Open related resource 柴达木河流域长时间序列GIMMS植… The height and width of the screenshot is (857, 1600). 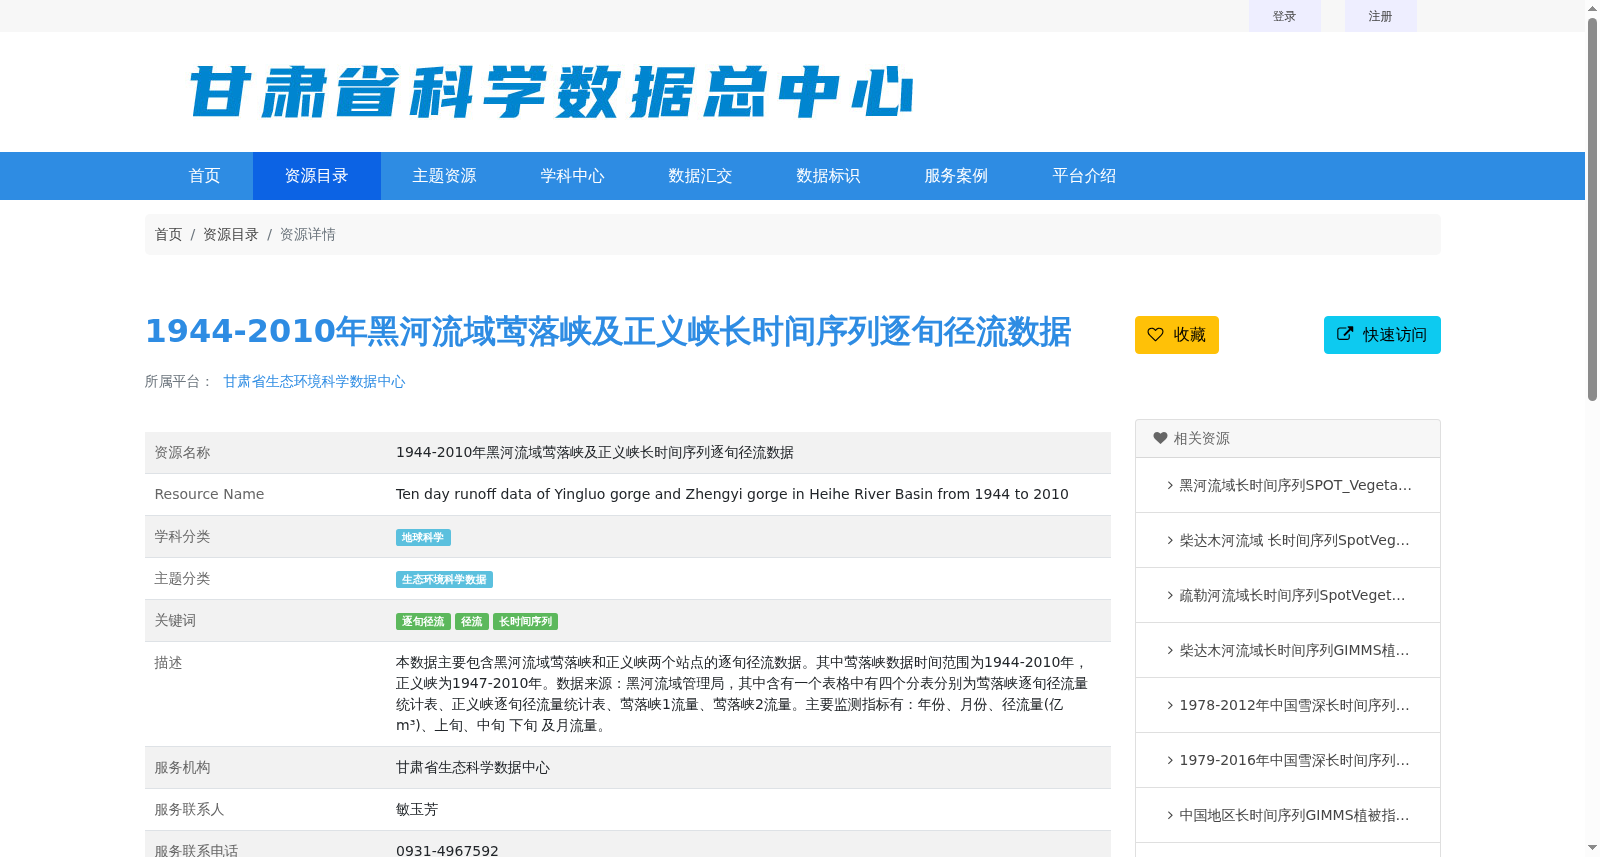pyautogui.click(x=1294, y=650)
